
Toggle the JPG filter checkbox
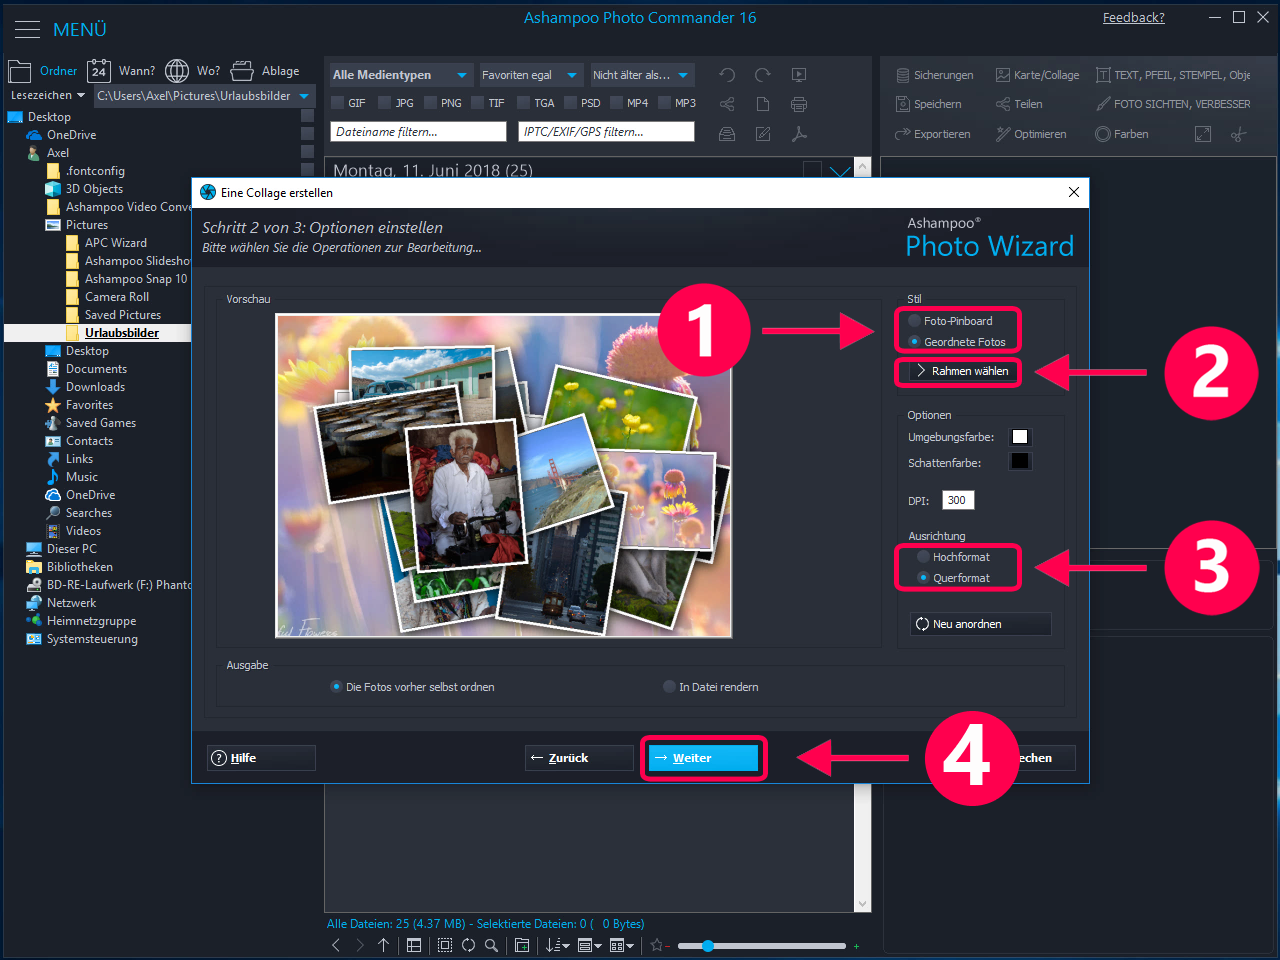(385, 103)
